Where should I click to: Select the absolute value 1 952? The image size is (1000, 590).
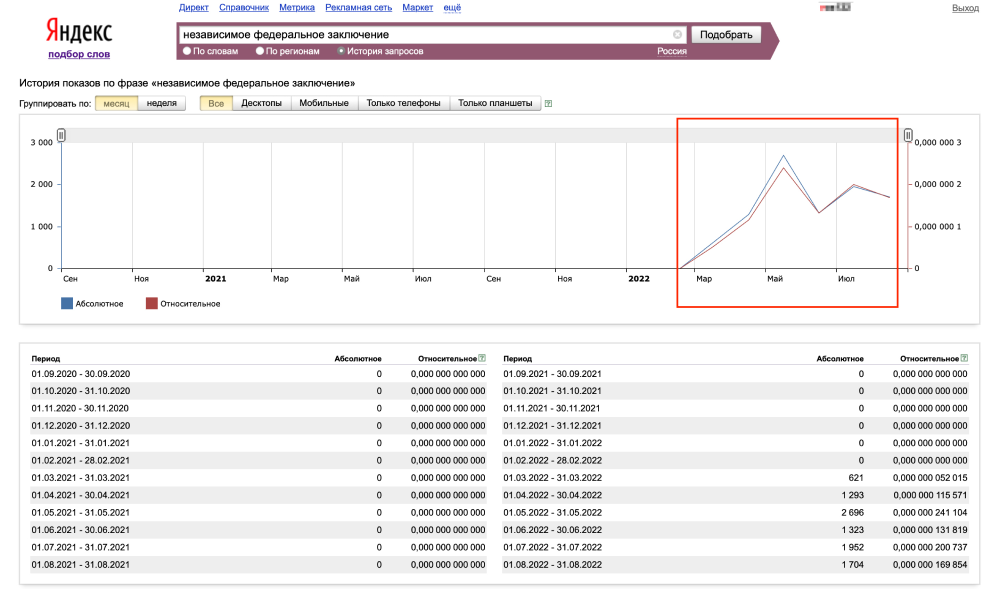click(x=852, y=547)
